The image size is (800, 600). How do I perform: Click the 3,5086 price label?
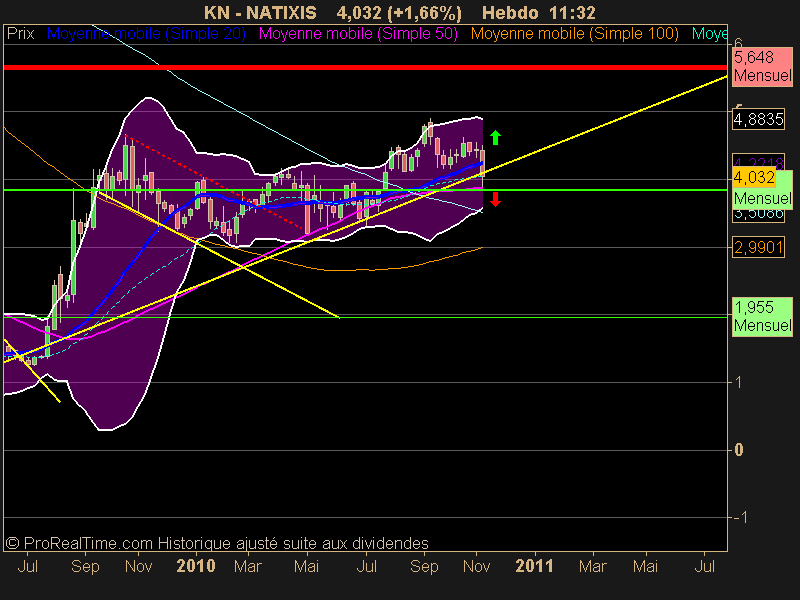[x=758, y=213]
